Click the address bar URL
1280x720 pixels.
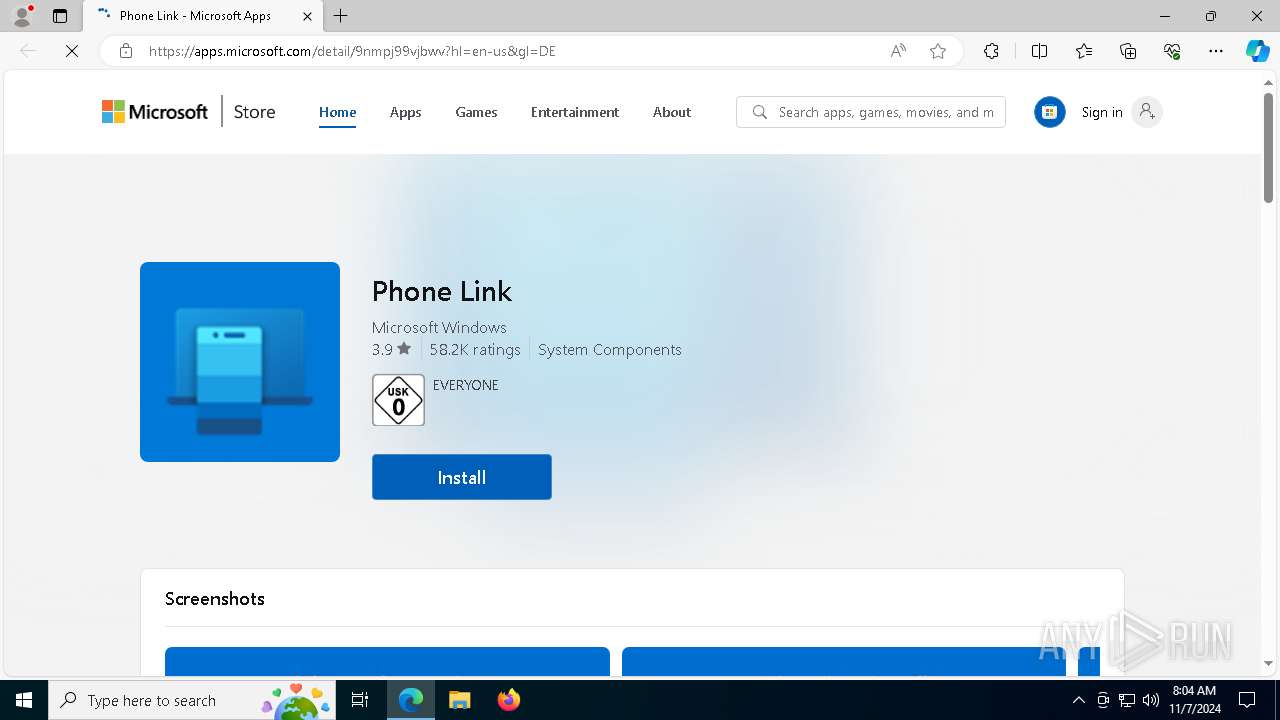click(x=352, y=51)
